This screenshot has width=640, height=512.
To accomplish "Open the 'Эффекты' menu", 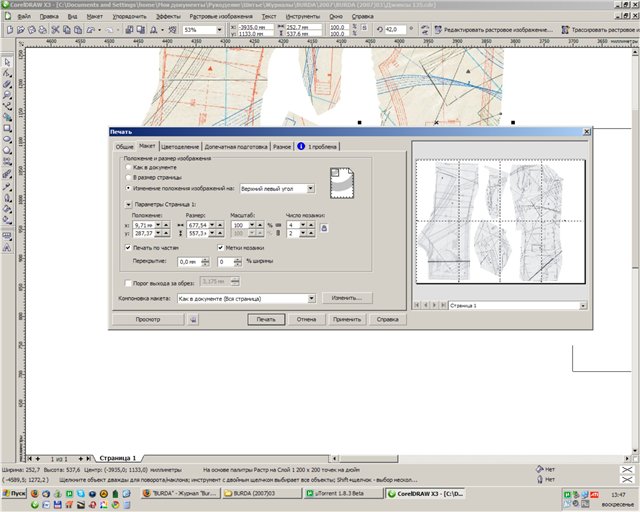I will coord(168,18).
